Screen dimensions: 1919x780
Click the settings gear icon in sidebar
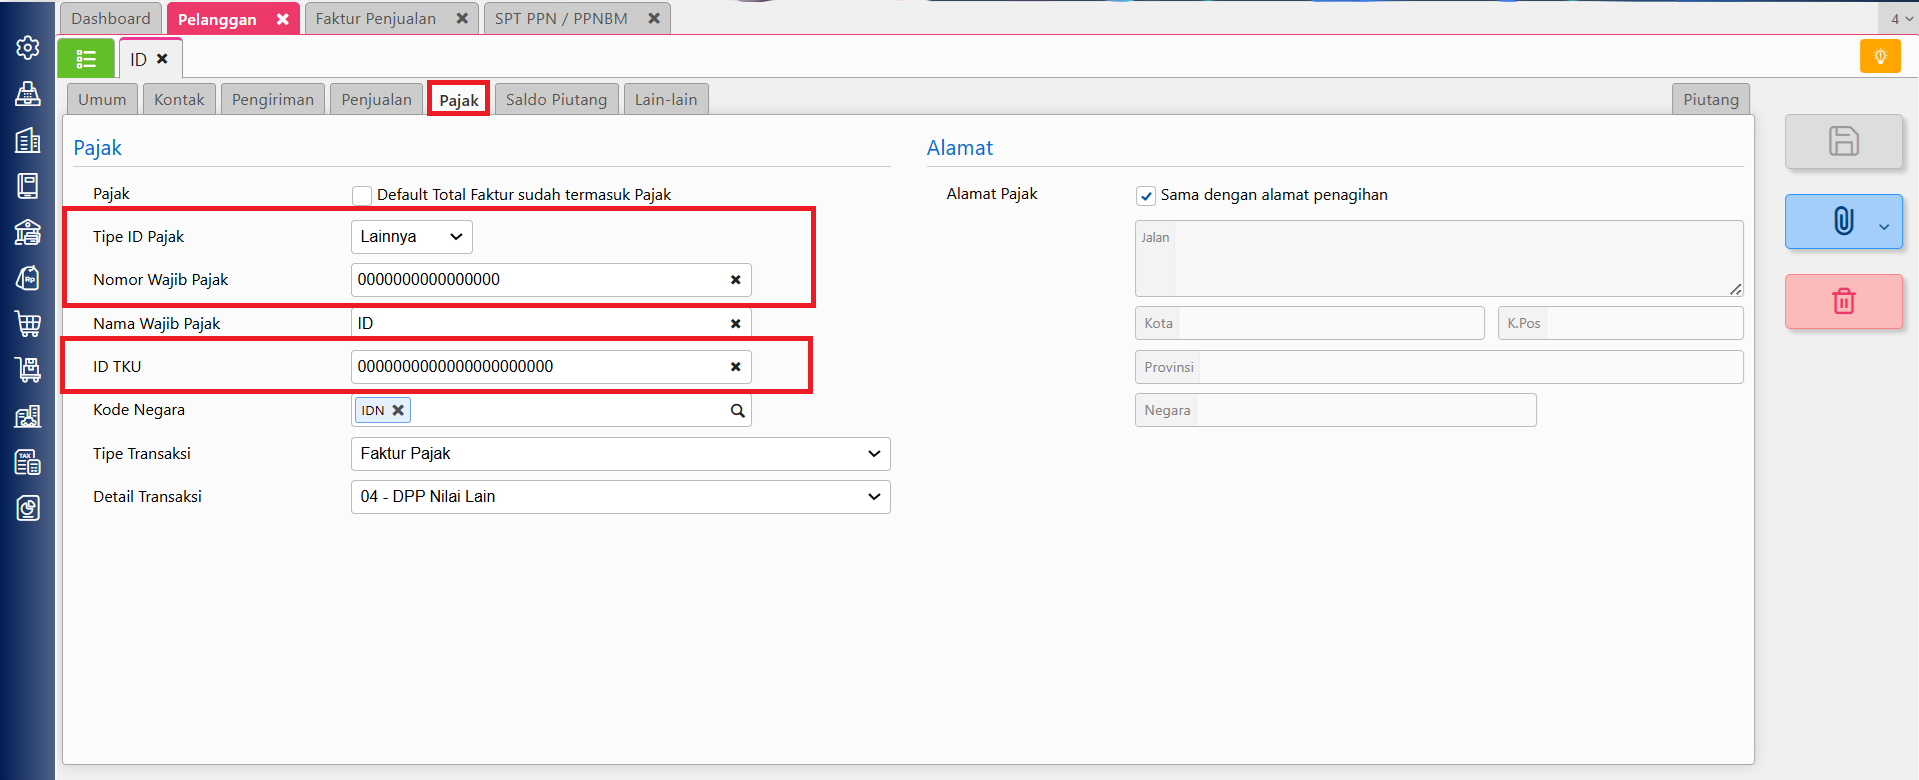(28, 48)
